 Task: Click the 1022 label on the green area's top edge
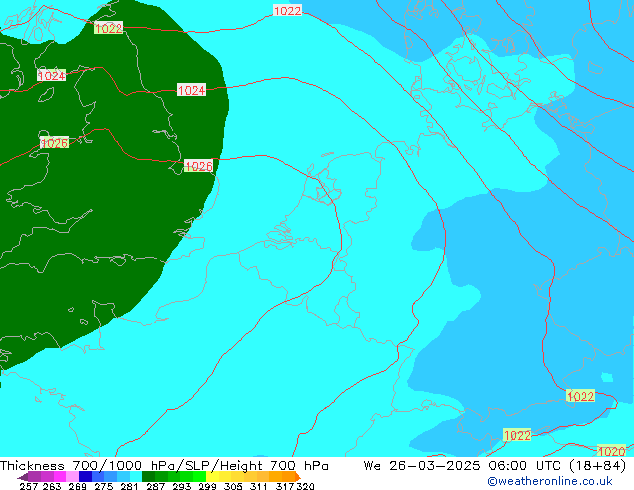(x=108, y=28)
